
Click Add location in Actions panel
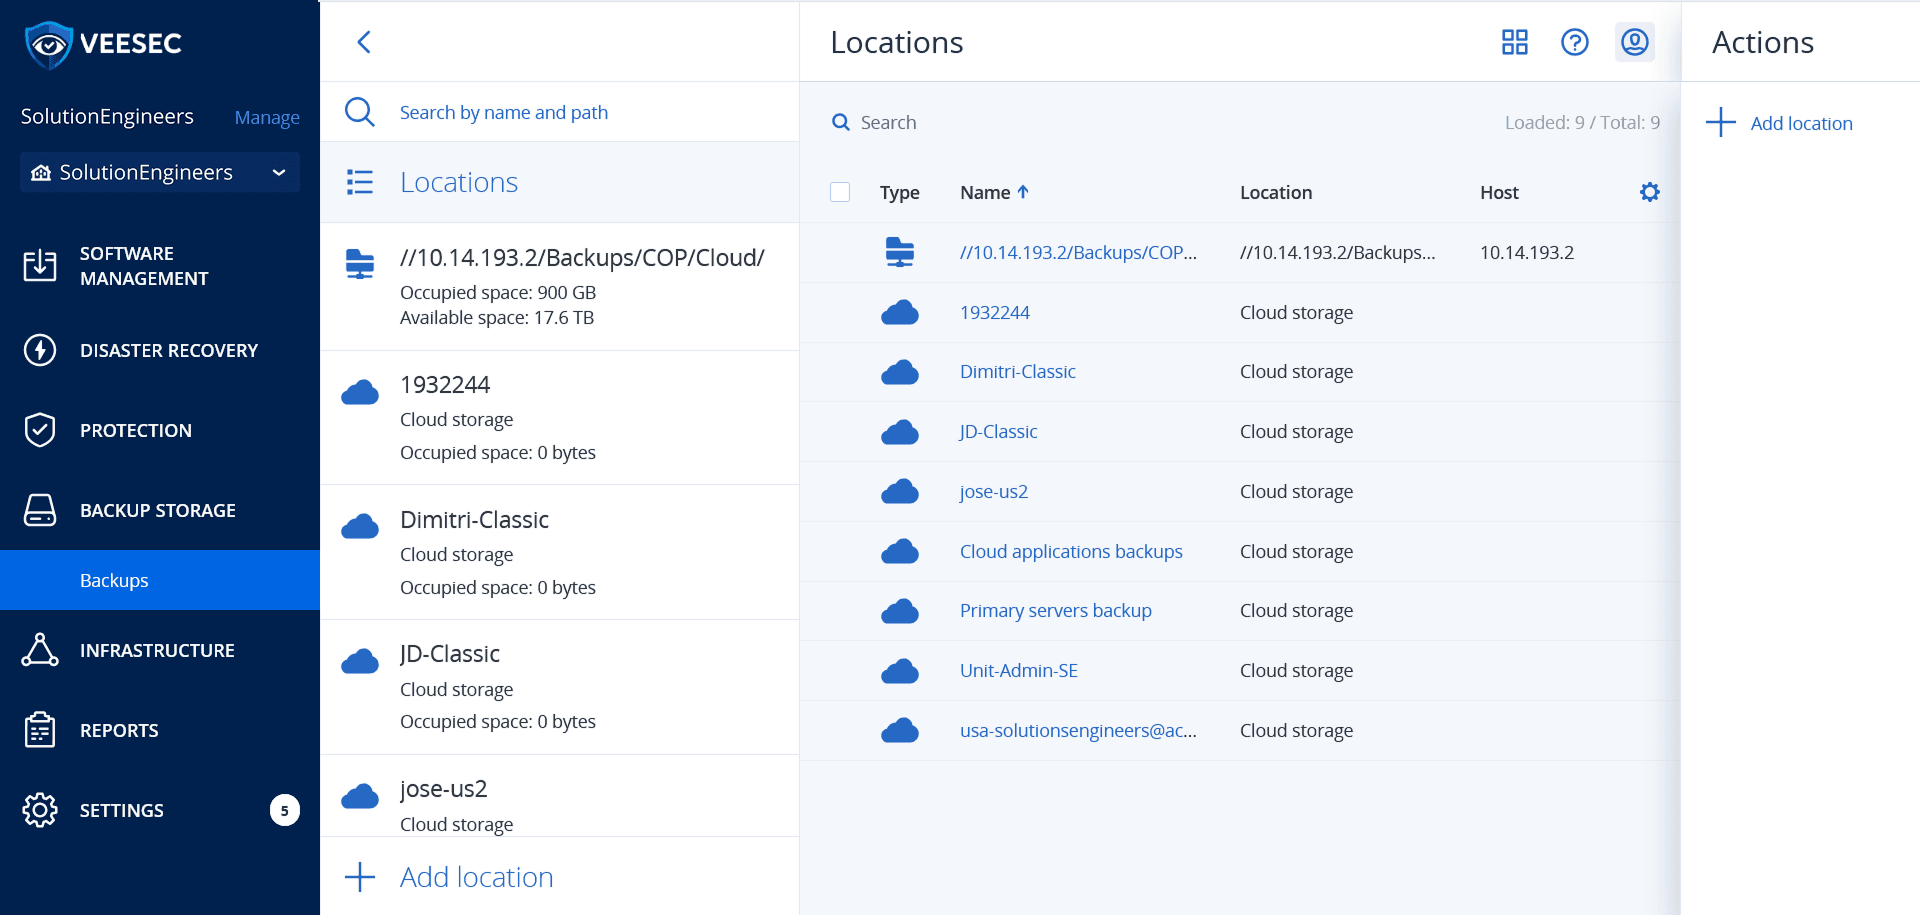tap(1801, 123)
